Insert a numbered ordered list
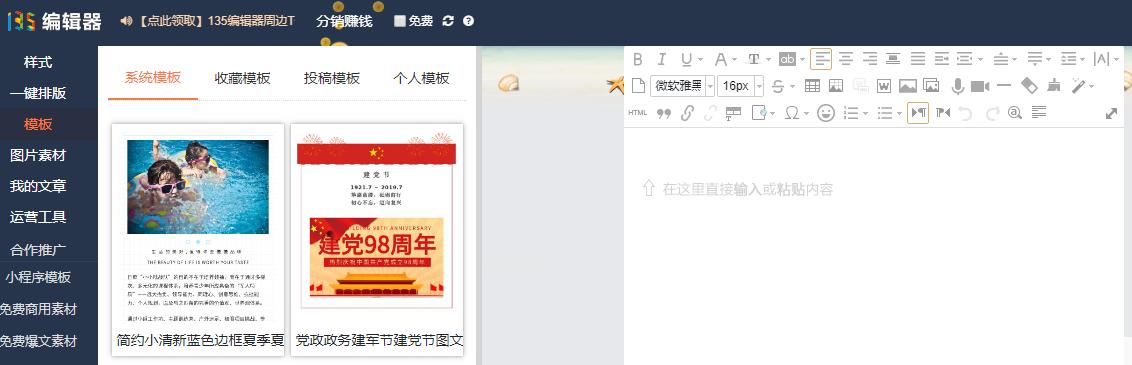The width and height of the screenshot is (1132, 365). coord(852,113)
